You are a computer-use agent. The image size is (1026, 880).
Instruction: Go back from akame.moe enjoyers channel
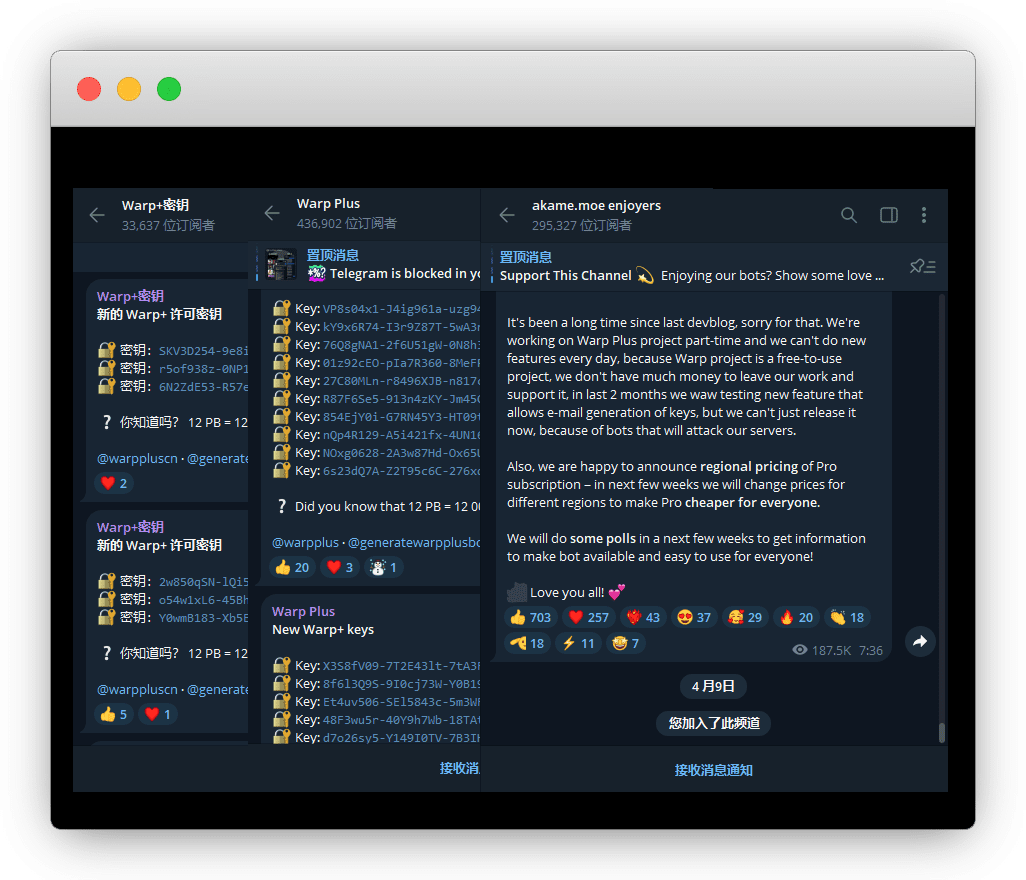pos(507,215)
